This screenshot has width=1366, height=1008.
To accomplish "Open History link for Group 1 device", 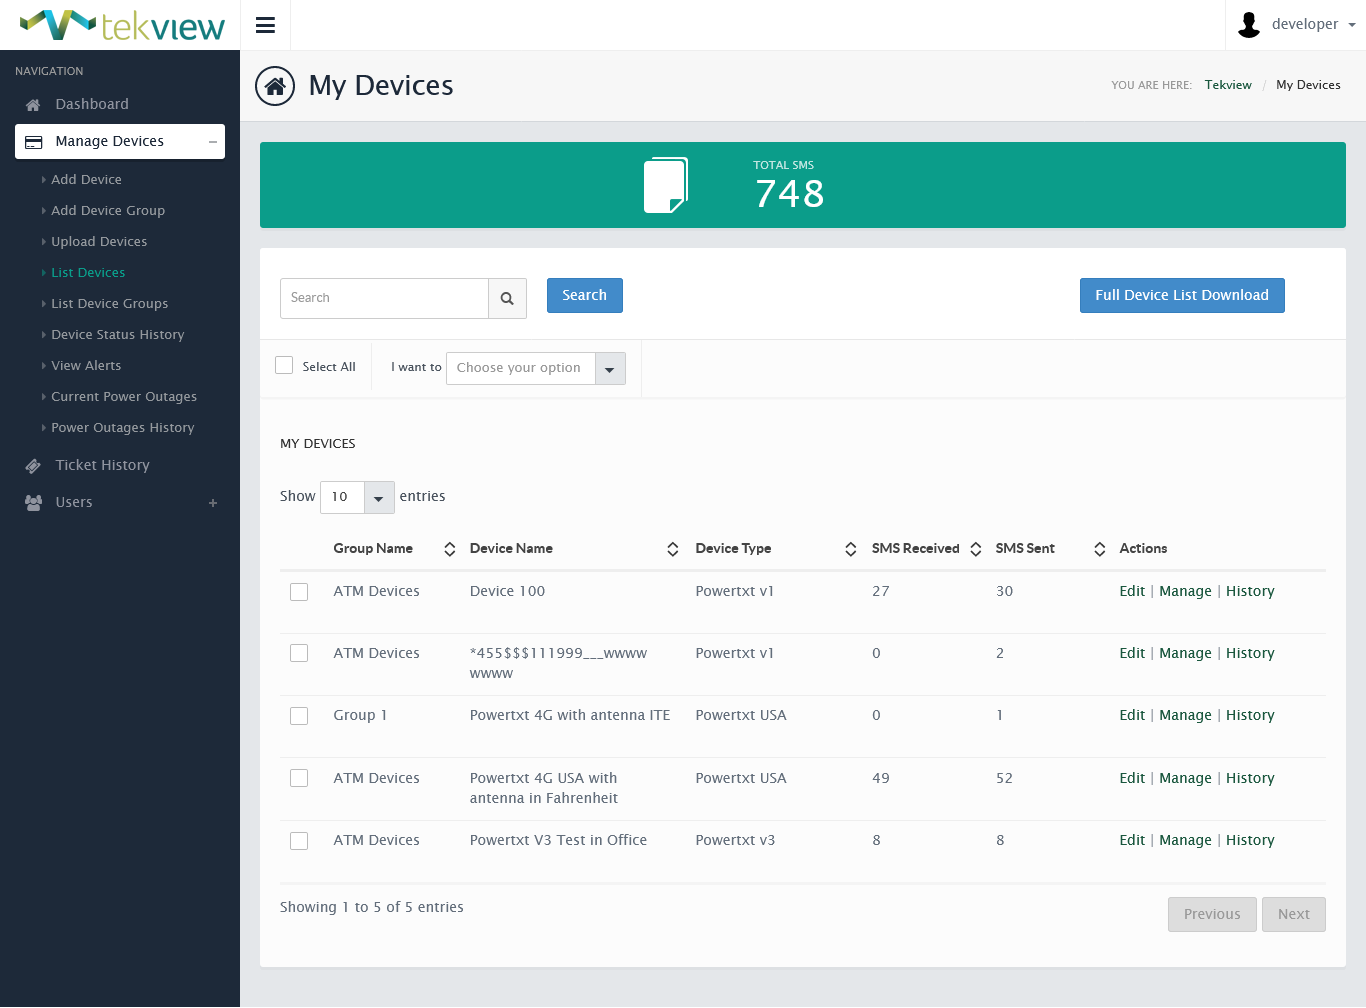I will 1250,715.
